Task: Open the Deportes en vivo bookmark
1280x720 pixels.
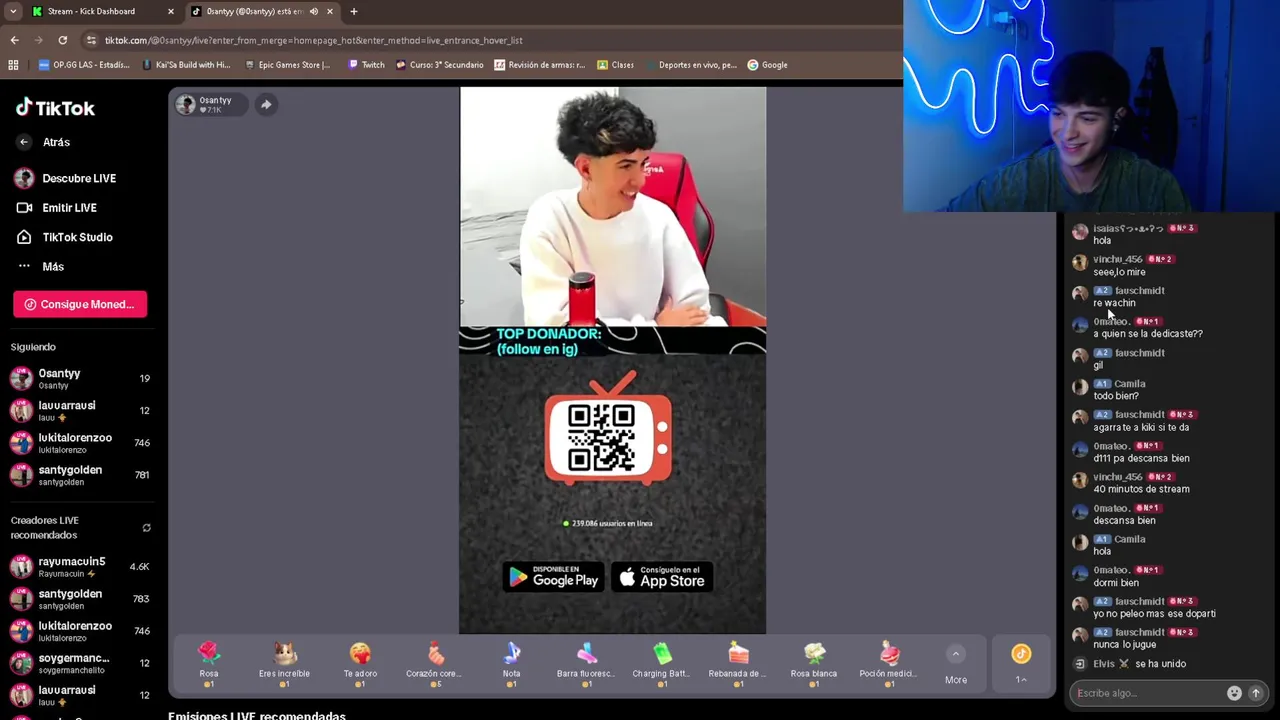Action: (x=690, y=65)
